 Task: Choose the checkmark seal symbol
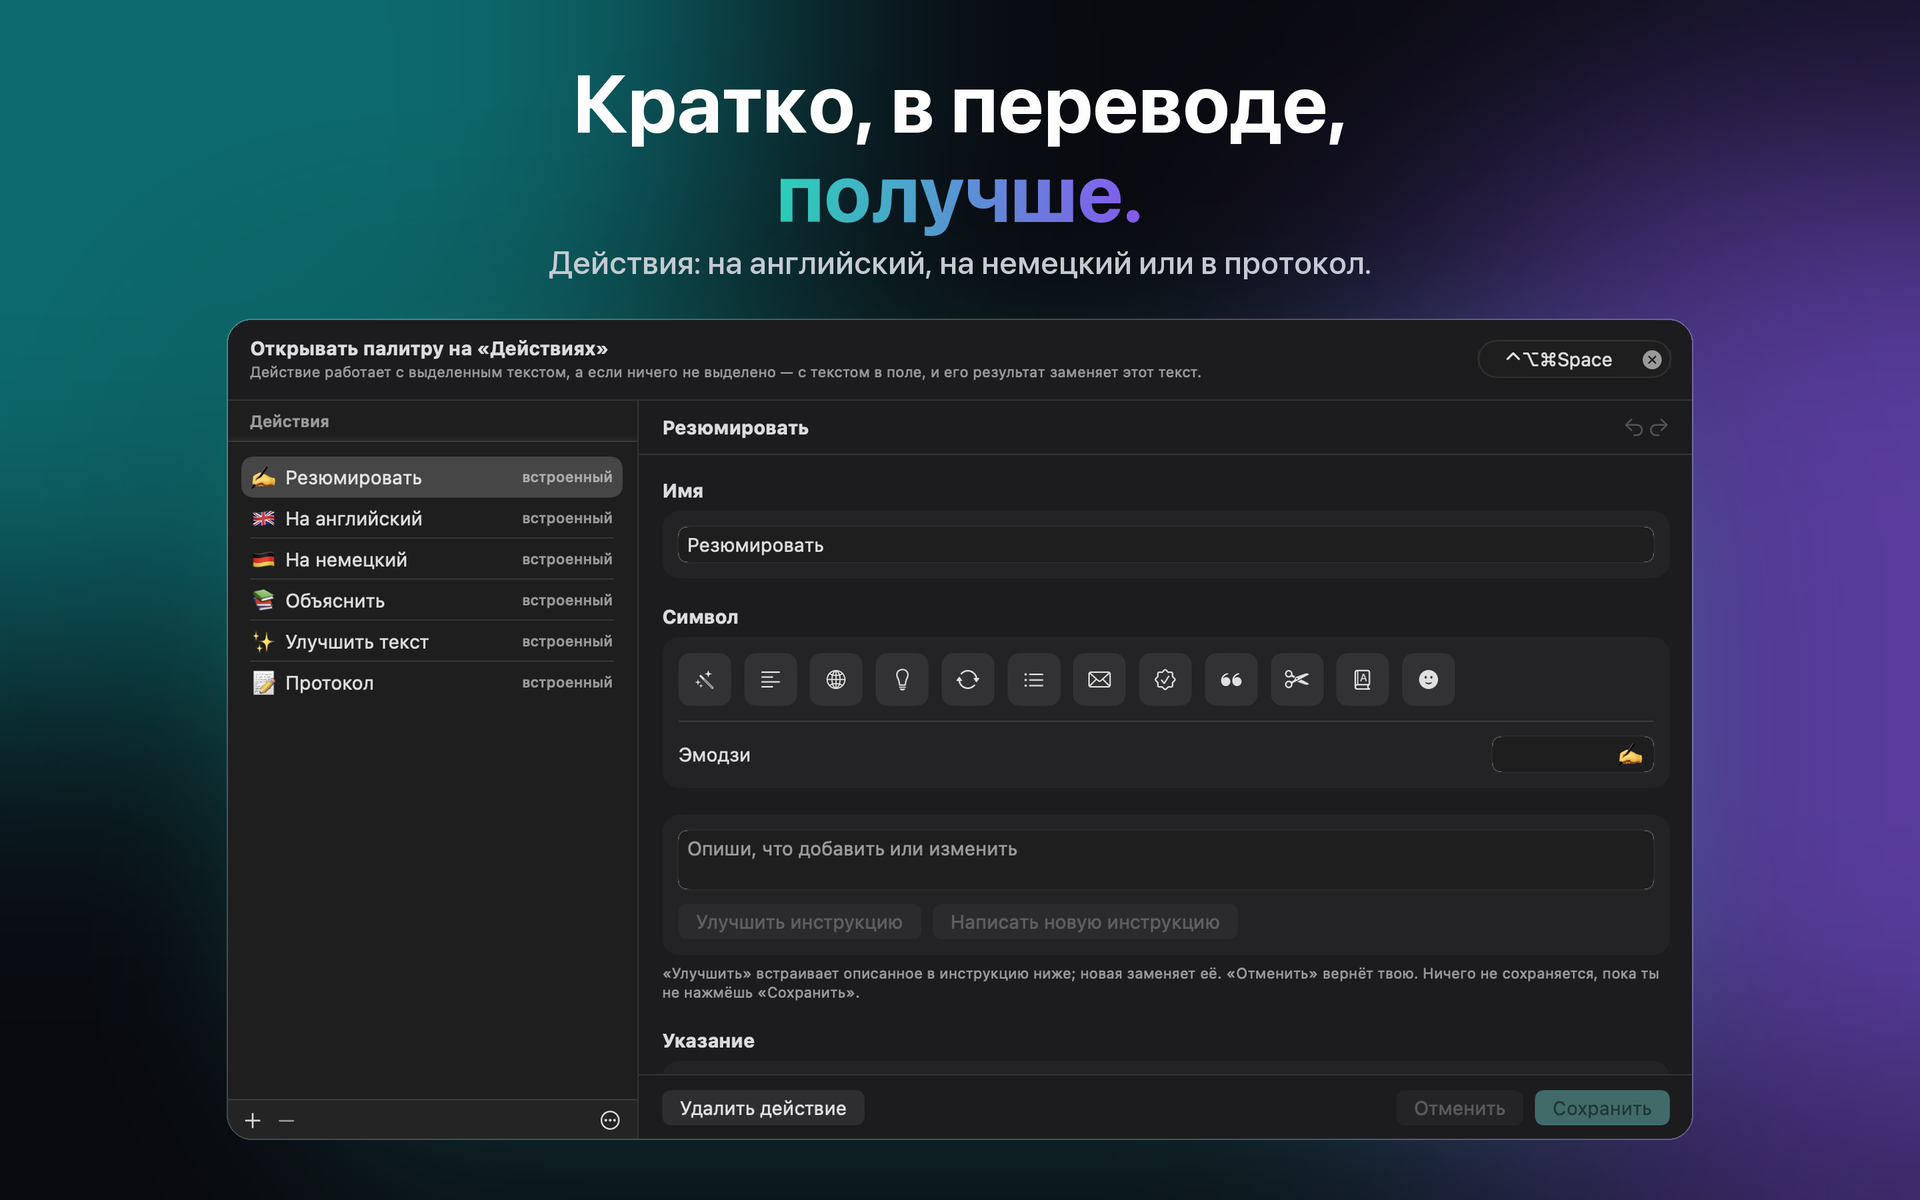(1165, 680)
